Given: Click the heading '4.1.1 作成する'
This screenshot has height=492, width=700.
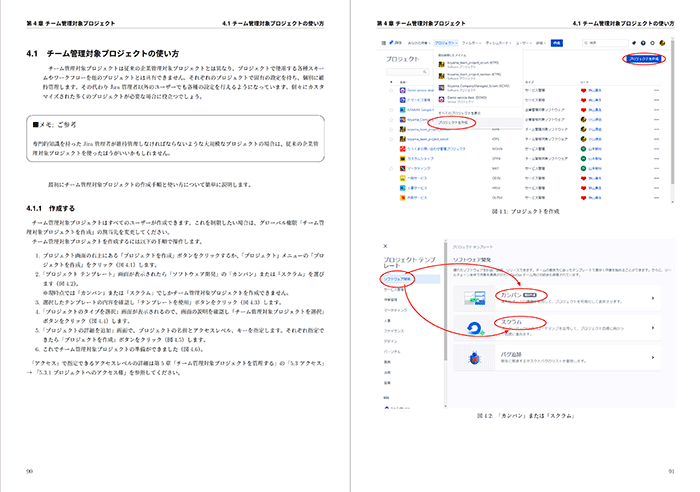Looking at the screenshot, I should click(50, 208).
